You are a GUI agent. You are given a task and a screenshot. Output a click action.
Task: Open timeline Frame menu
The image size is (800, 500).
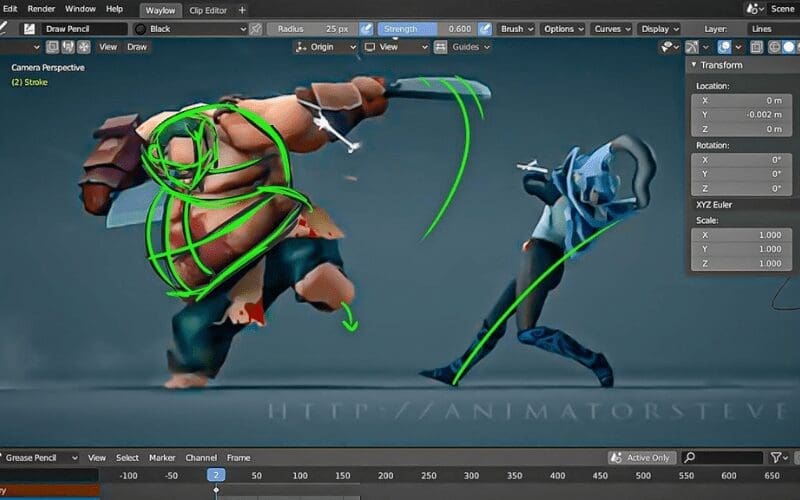coord(238,458)
